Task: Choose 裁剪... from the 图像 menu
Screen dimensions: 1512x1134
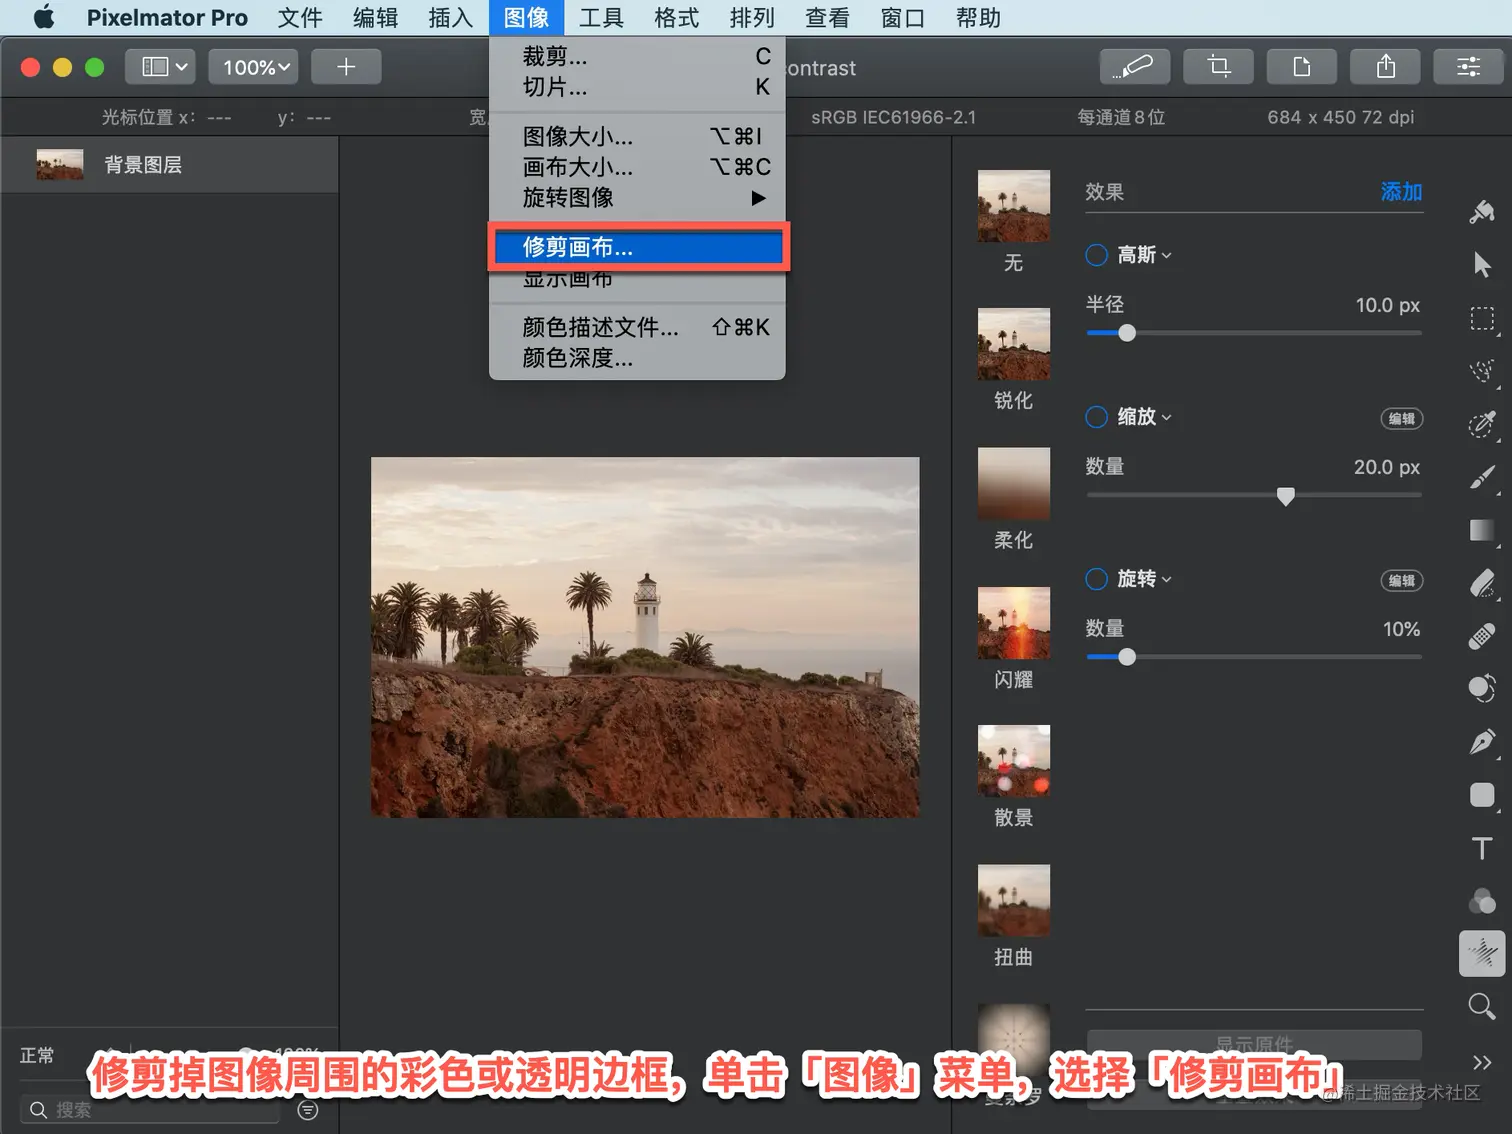Action: (637, 56)
